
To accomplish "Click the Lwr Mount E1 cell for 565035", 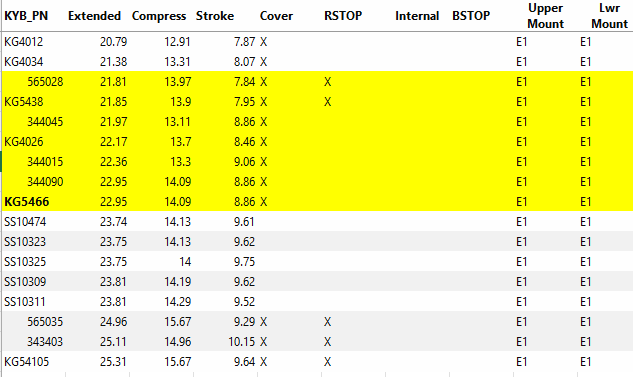I will coord(586,322).
